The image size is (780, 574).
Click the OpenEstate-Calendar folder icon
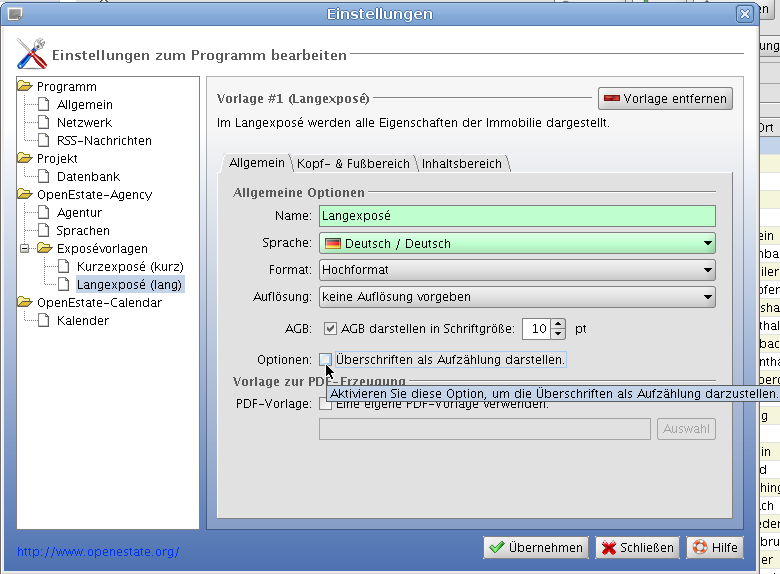coord(25,303)
